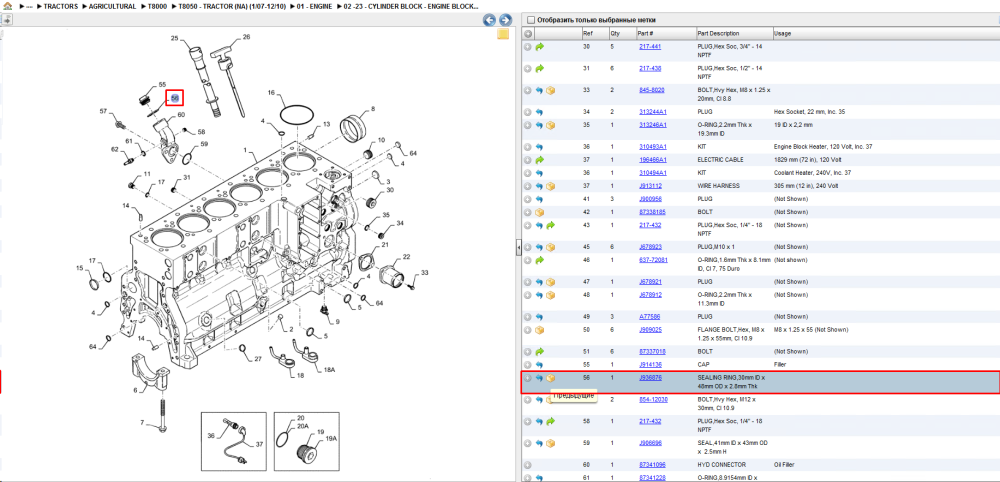Open T8000 breadcrumb item

pos(157,6)
